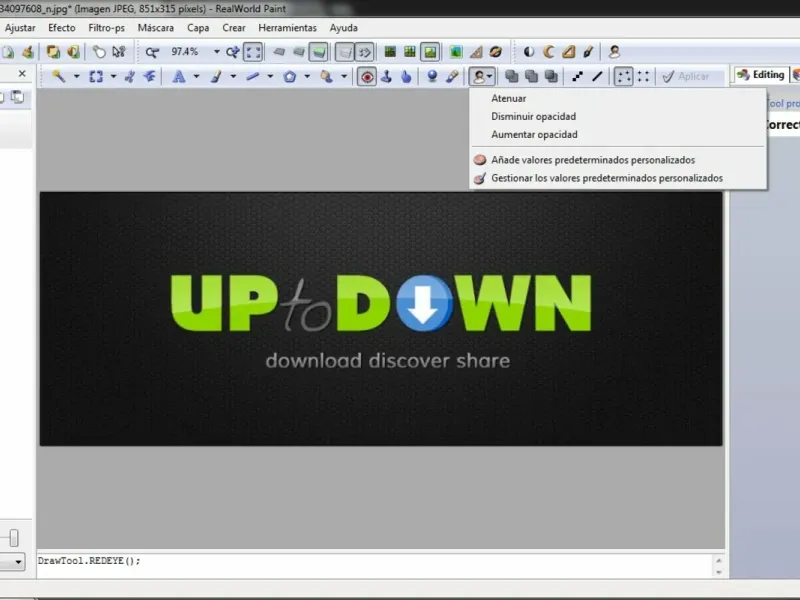Image resolution: width=800 pixels, height=600 pixels.
Task: Click the third overlapping squares blend icon
Action: coord(551,77)
